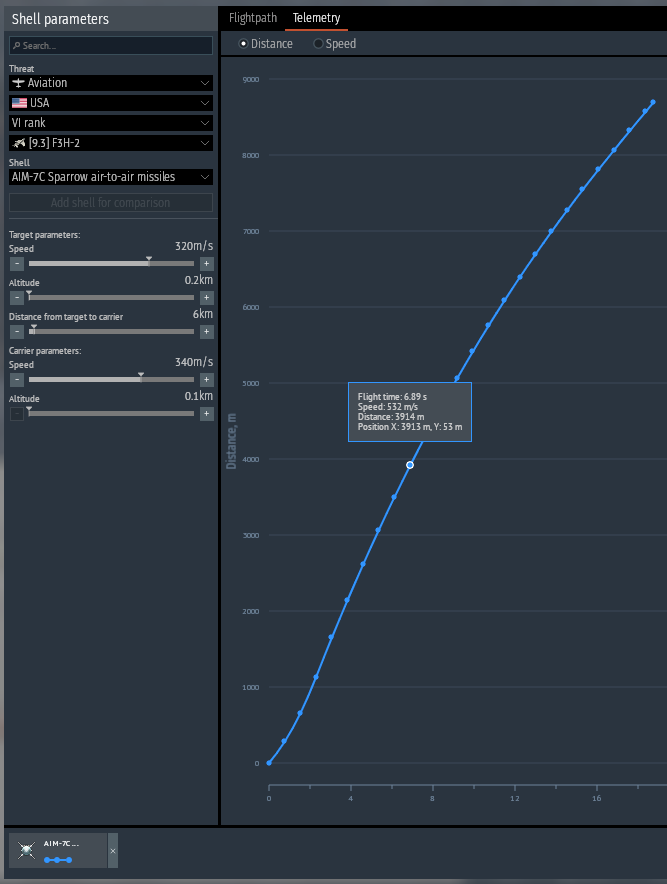The height and width of the screenshot is (884, 667).
Task: Adjust the carrier Altitude slider
Action: (x=111, y=413)
